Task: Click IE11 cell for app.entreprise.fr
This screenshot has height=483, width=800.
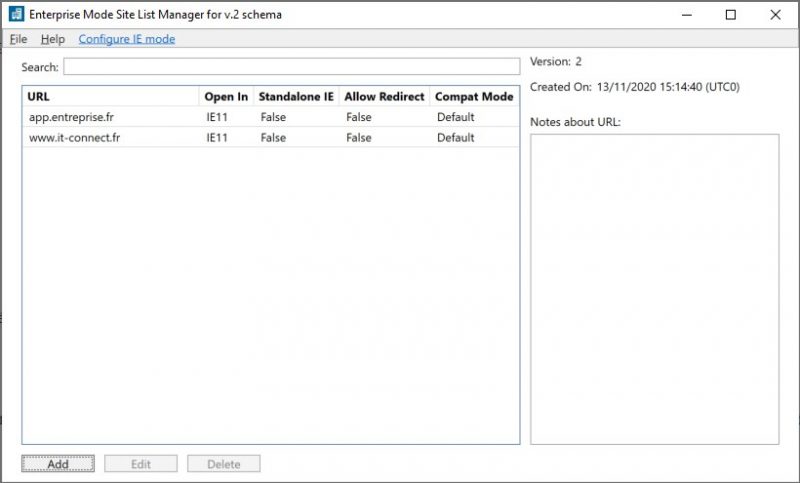Action: click(217, 117)
